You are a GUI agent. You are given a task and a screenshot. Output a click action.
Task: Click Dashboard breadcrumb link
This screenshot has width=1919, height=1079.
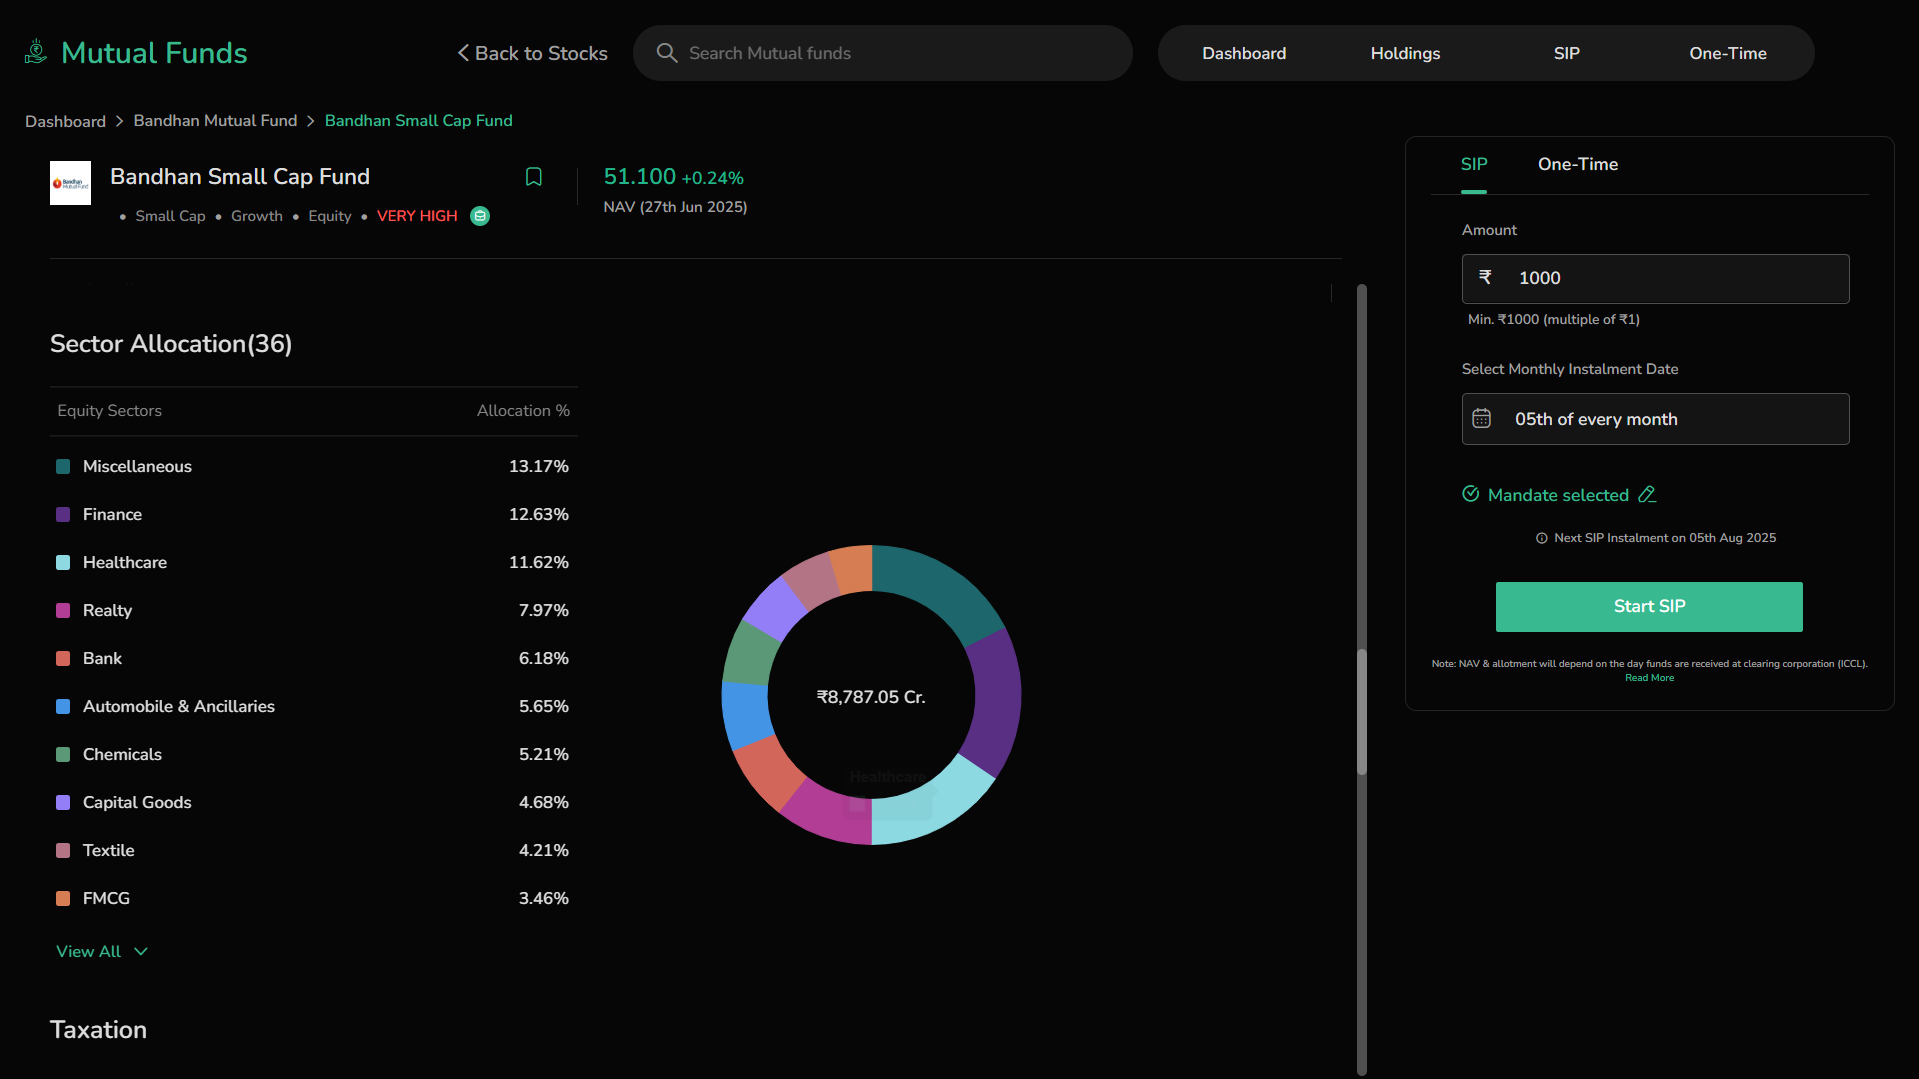coord(65,121)
